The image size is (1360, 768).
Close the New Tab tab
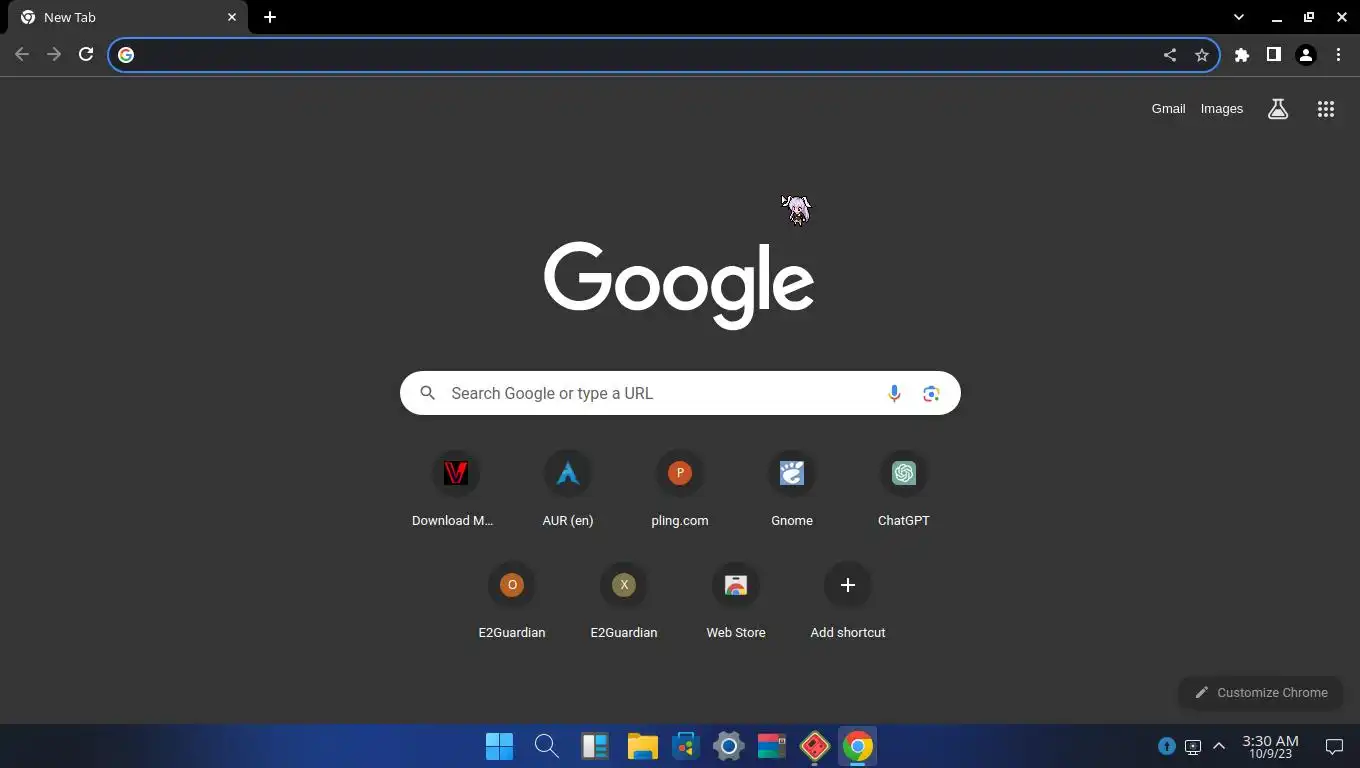click(232, 17)
